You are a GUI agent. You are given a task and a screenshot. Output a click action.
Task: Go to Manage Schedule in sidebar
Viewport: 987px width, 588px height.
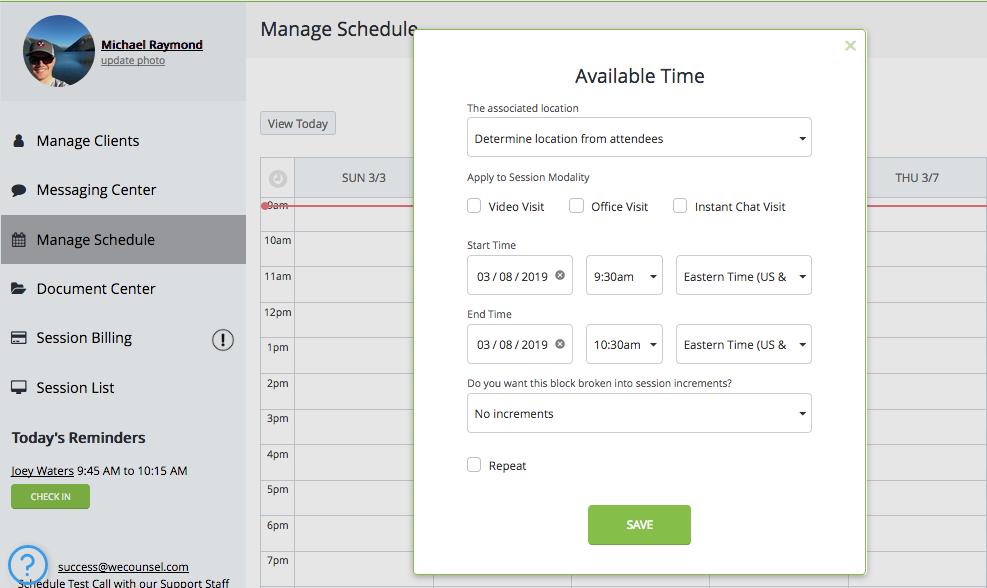click(x=95, y=240)
